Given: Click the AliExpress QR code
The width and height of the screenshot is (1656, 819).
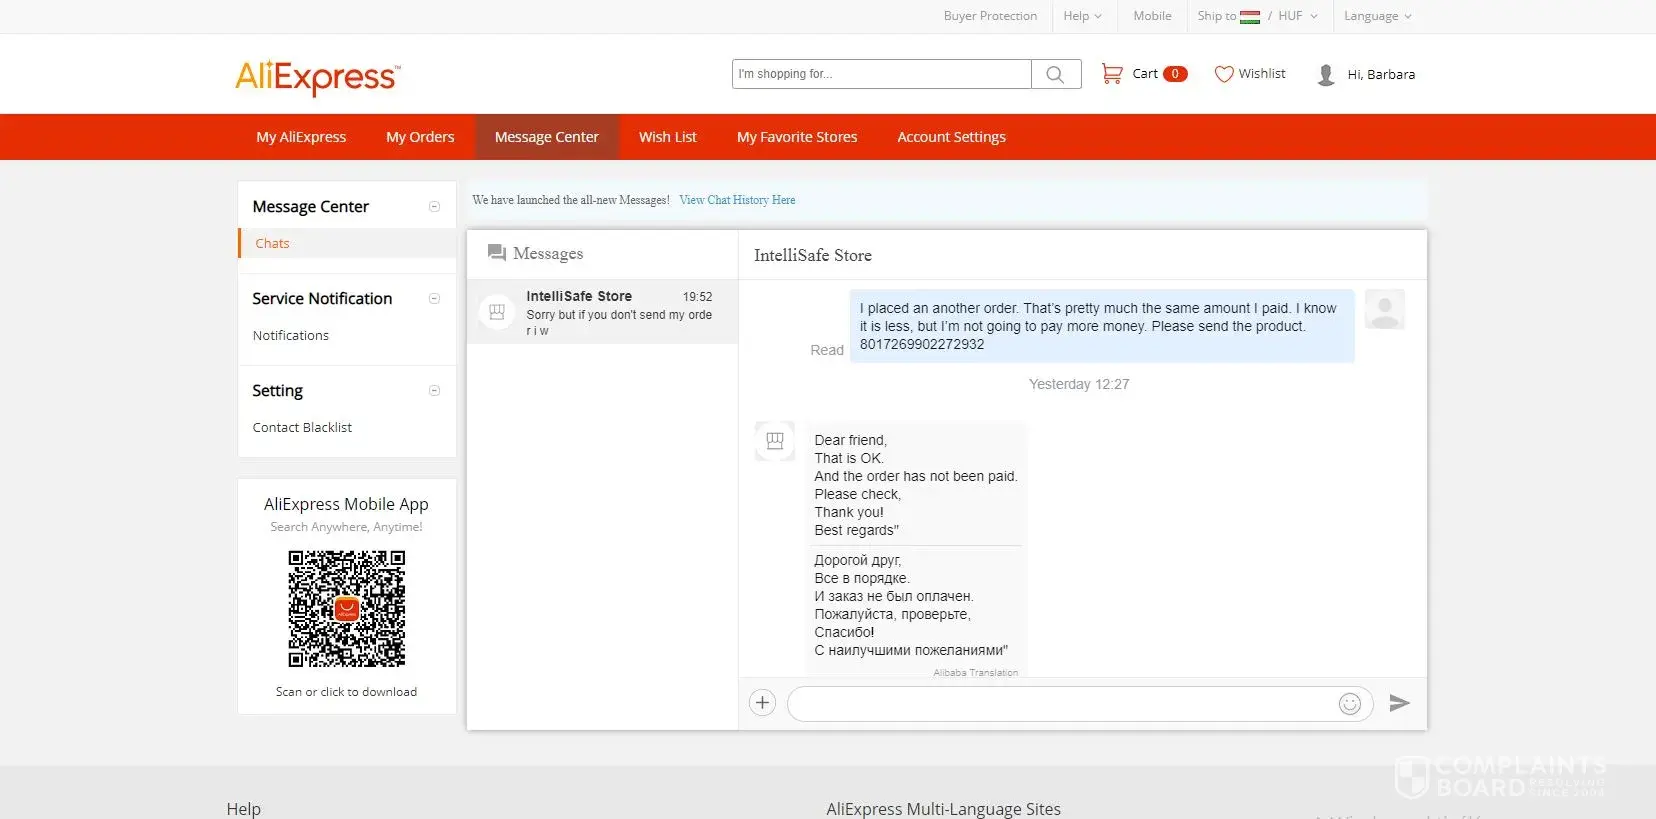Looking at the screenshot, I should [347, 609].
